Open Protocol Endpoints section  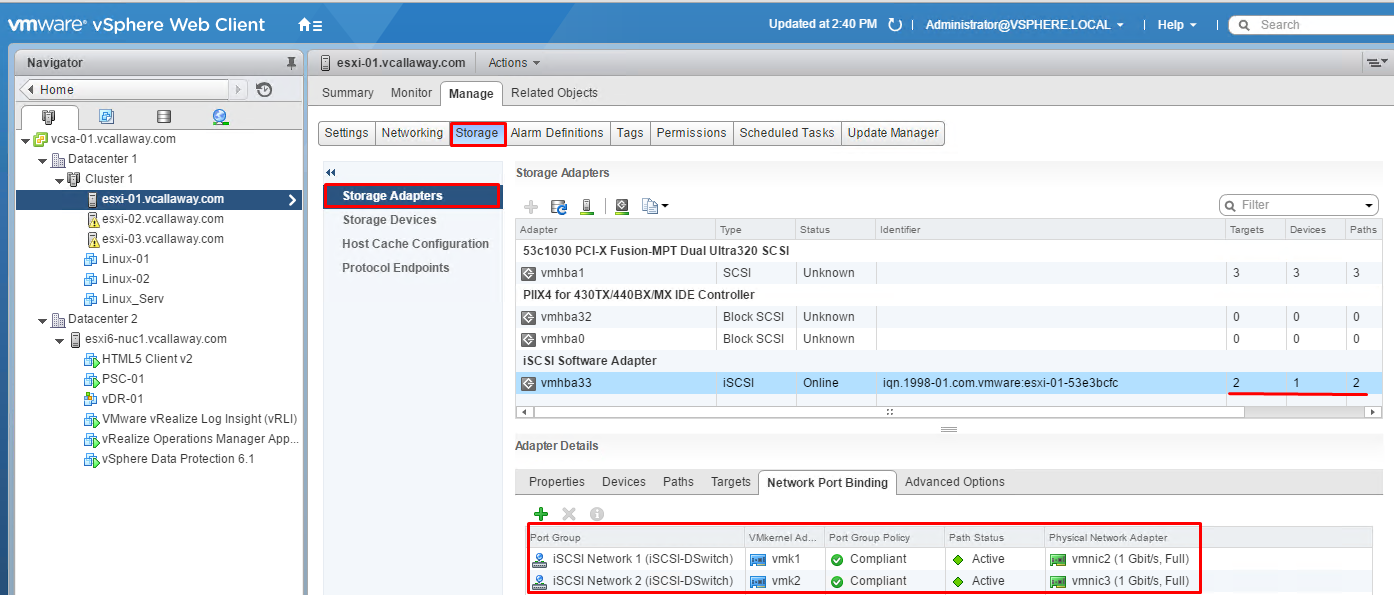[x=395, y=268]
